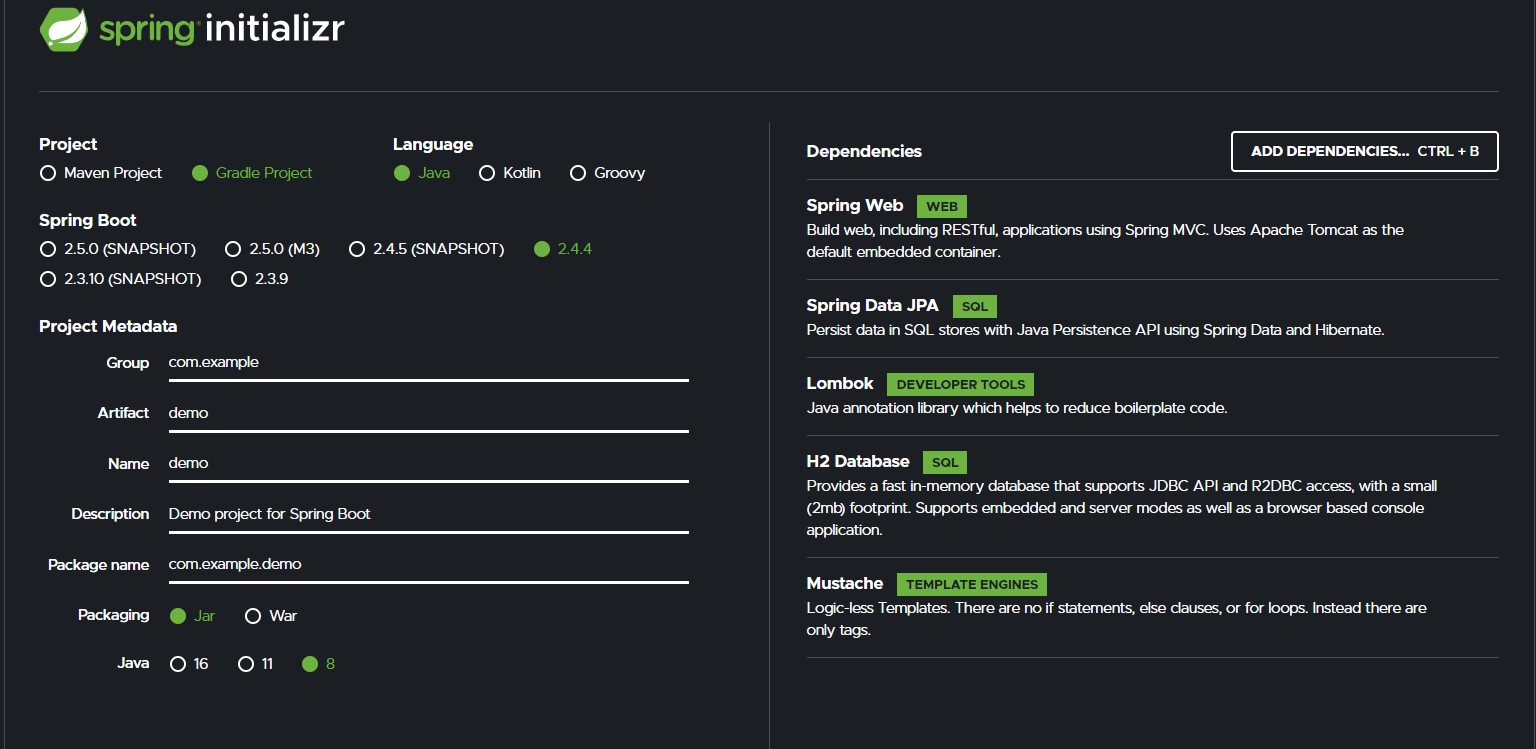Click the SQL badge beside H2 Database
The image size is (1536, 749).
point(945,463)
